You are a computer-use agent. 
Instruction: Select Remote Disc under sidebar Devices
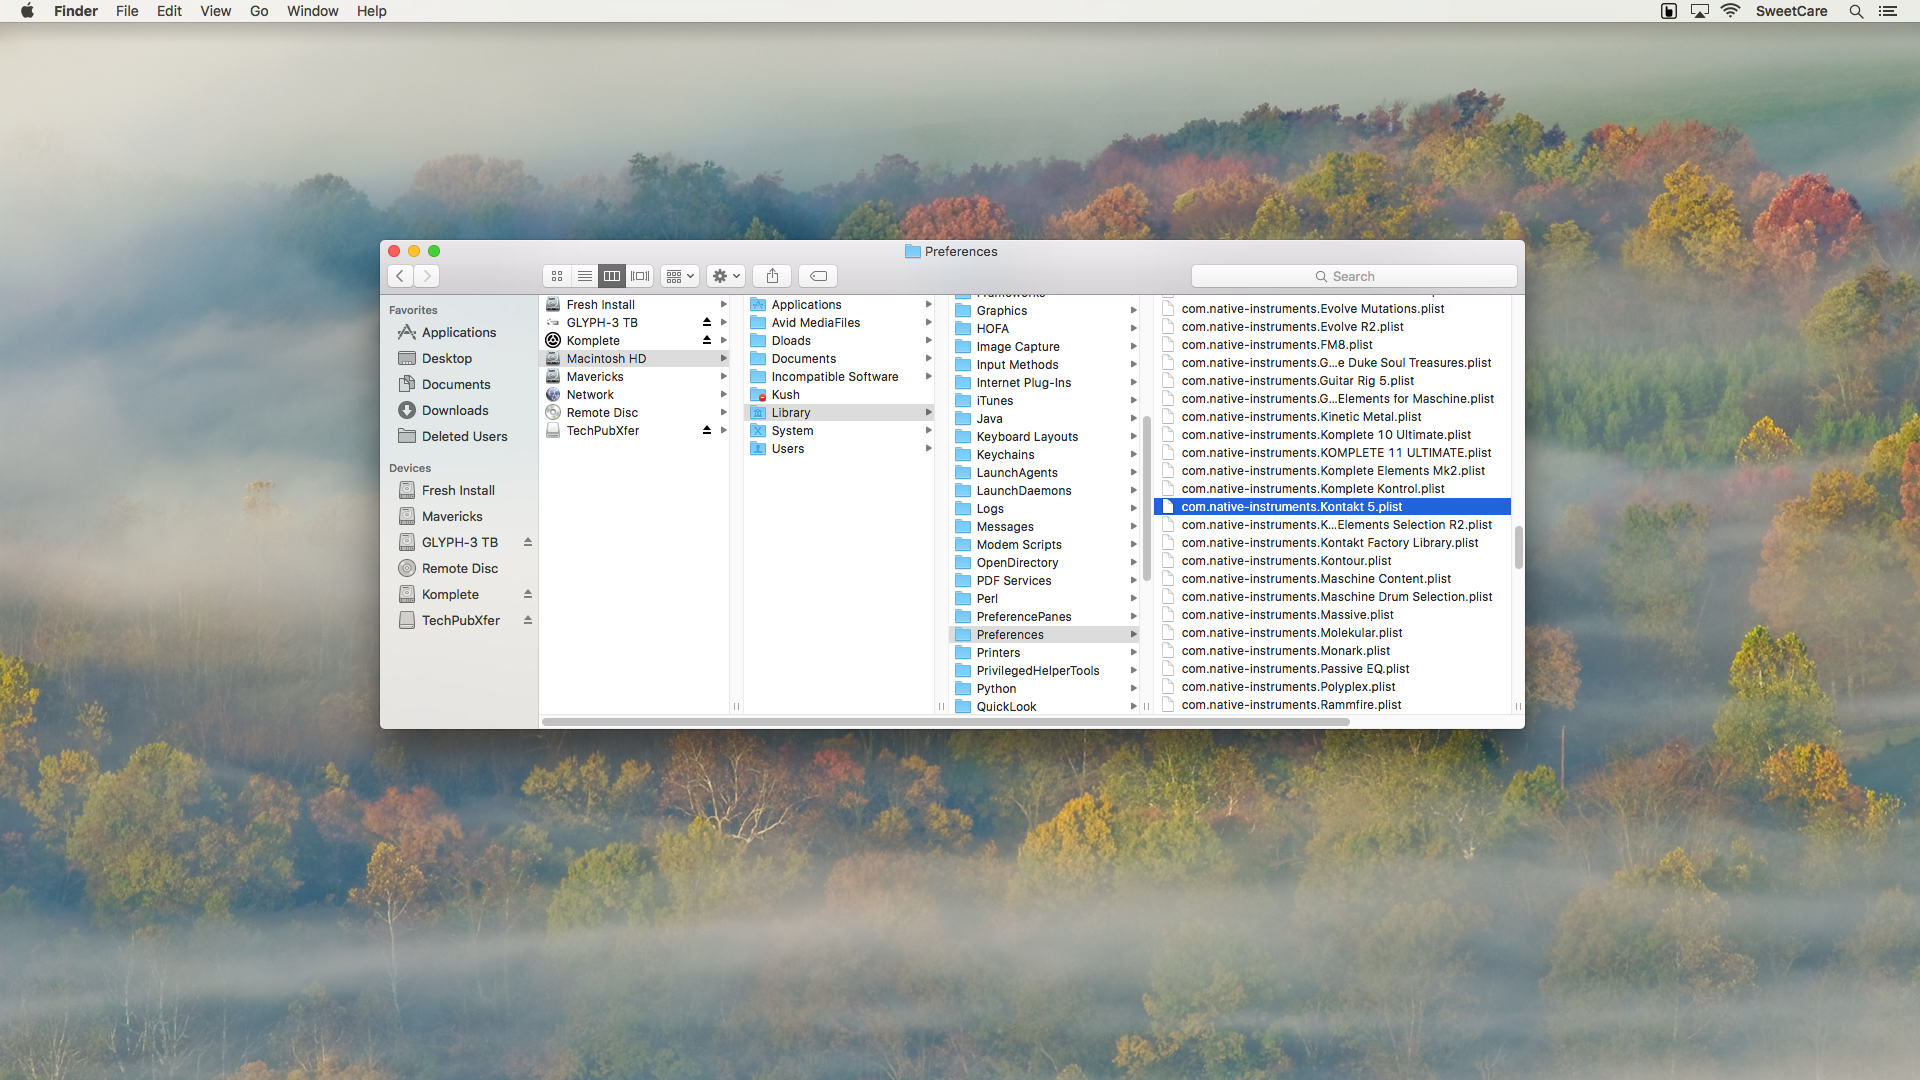coord(460,568)
